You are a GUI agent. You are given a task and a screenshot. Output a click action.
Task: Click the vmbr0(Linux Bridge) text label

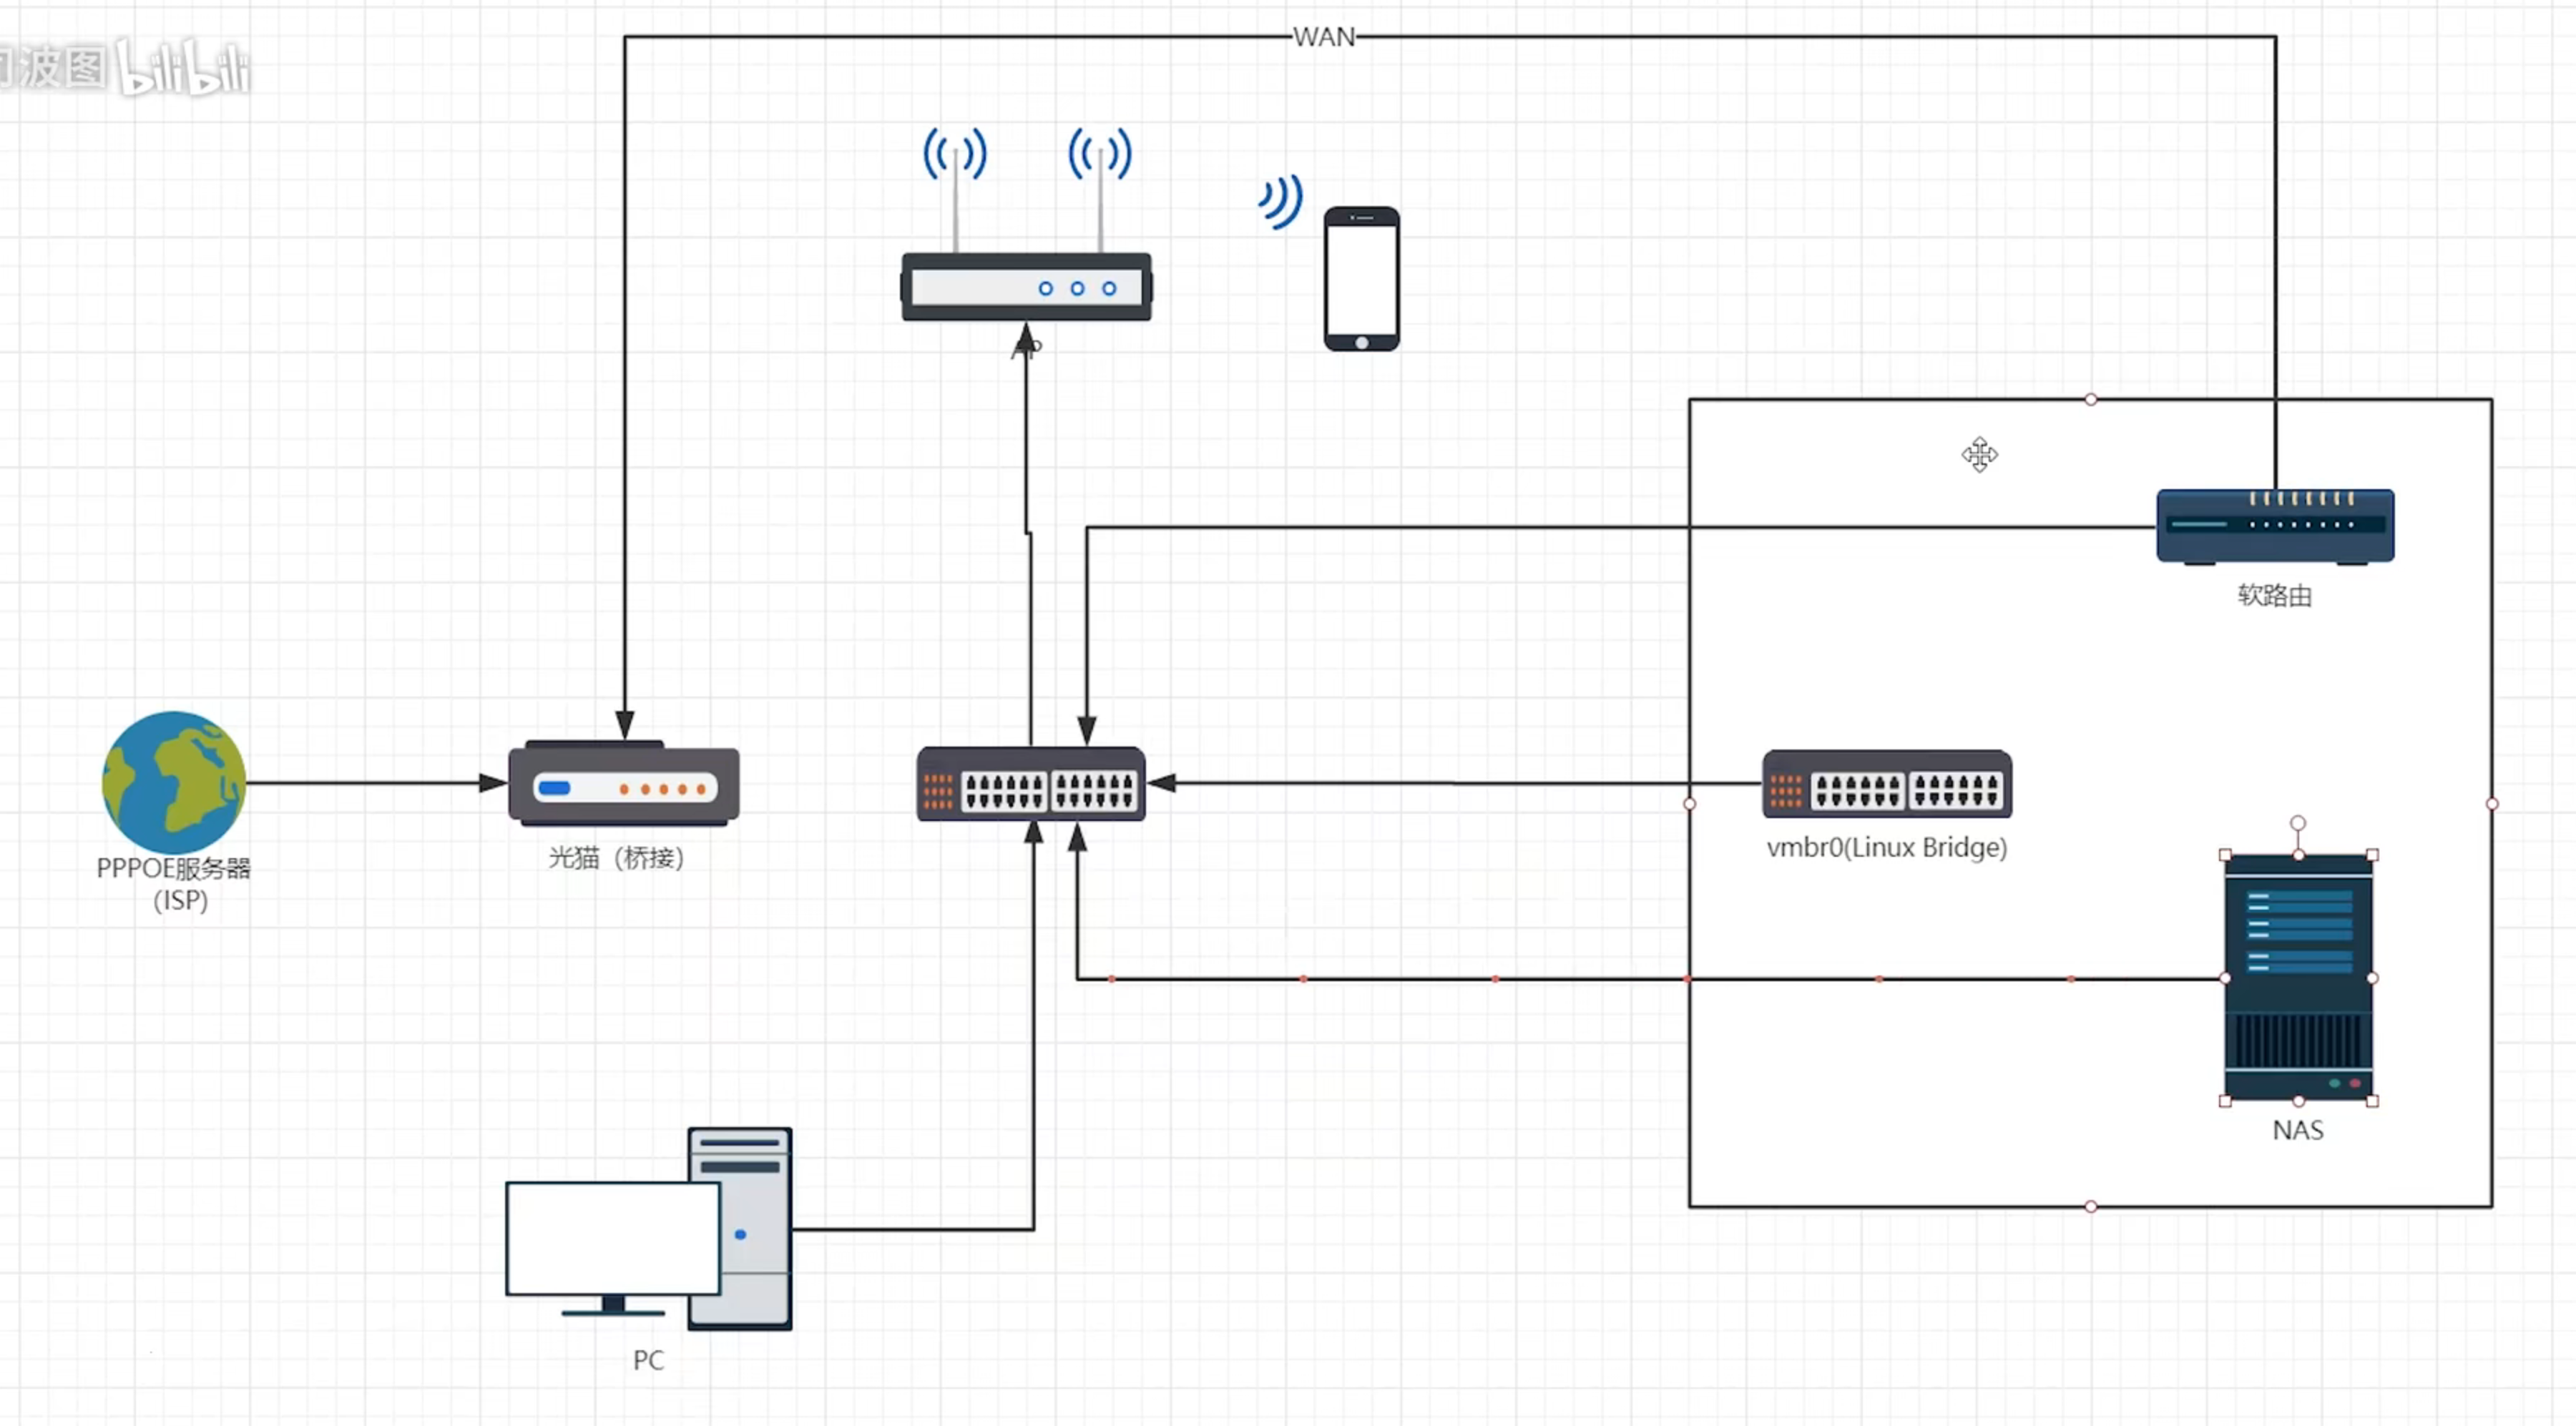(1886, 847)
